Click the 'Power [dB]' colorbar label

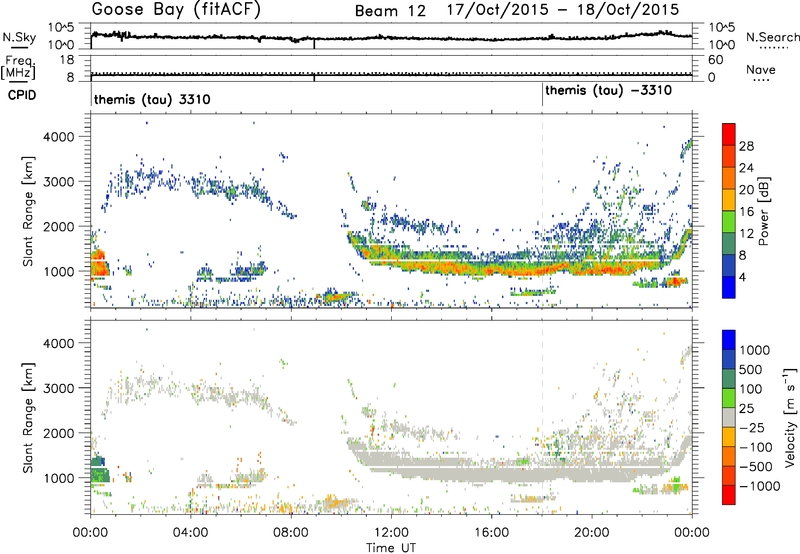pos(763,211)
